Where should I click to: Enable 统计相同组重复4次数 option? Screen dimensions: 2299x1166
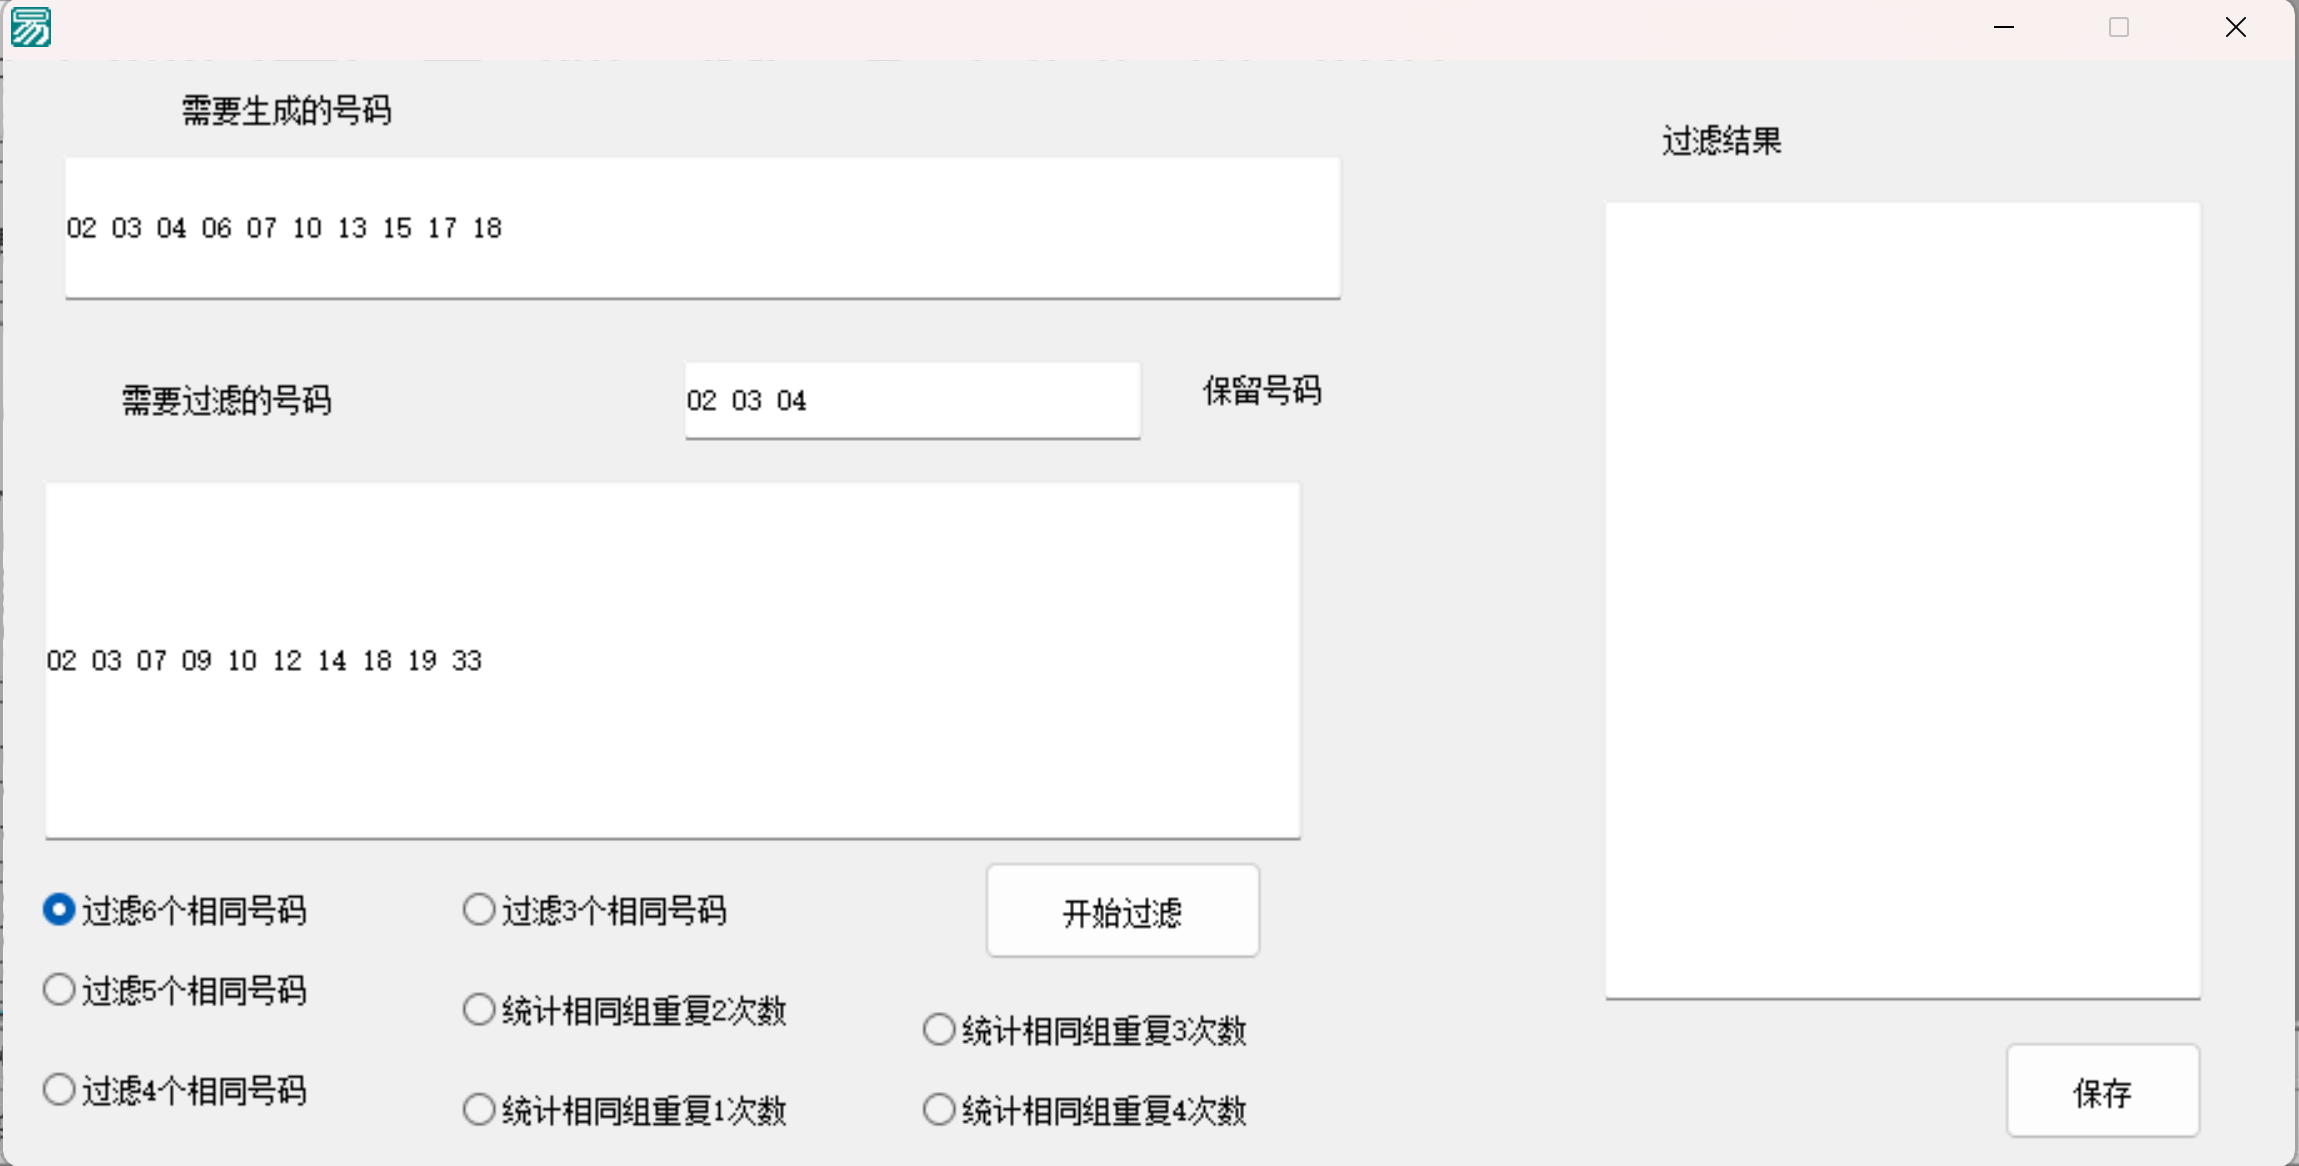pyautogui.click(x=938, y=1108)
